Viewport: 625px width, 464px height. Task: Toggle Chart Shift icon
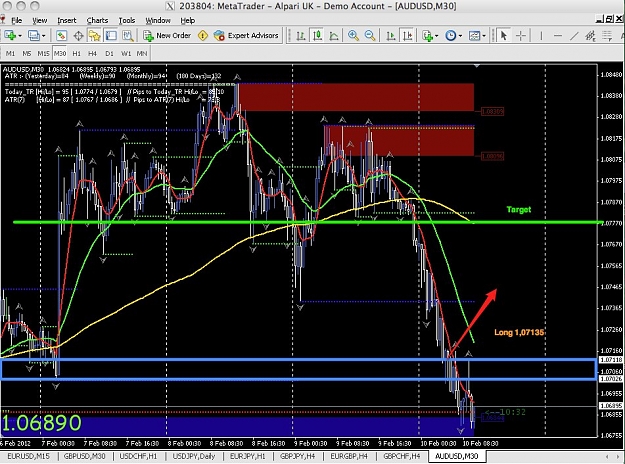pos(407,36)
